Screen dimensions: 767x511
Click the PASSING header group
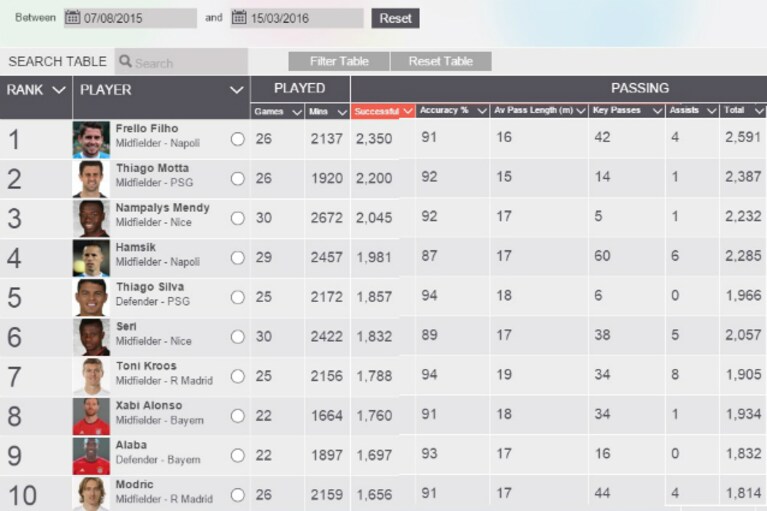pyautogui.click(x=640, y=88)
